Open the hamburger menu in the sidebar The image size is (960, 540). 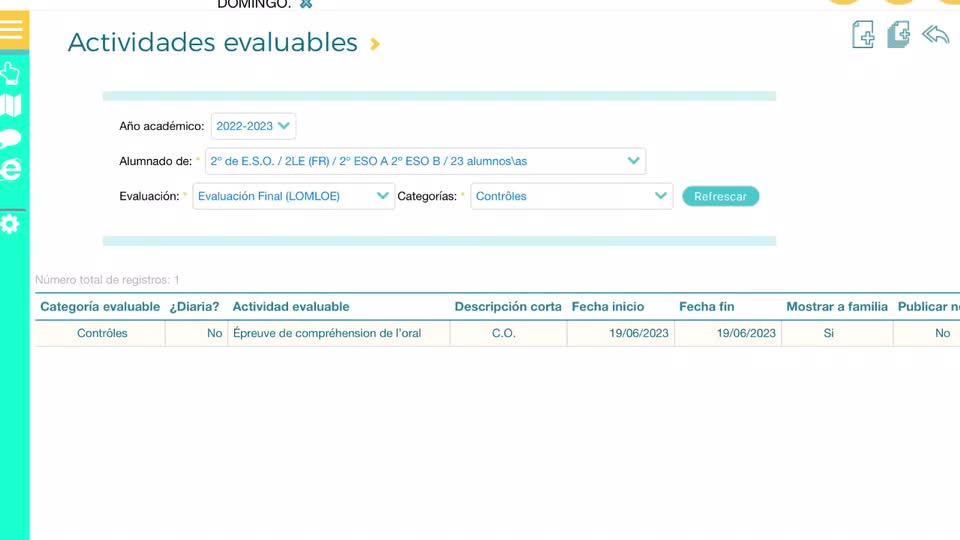point(12,29)
